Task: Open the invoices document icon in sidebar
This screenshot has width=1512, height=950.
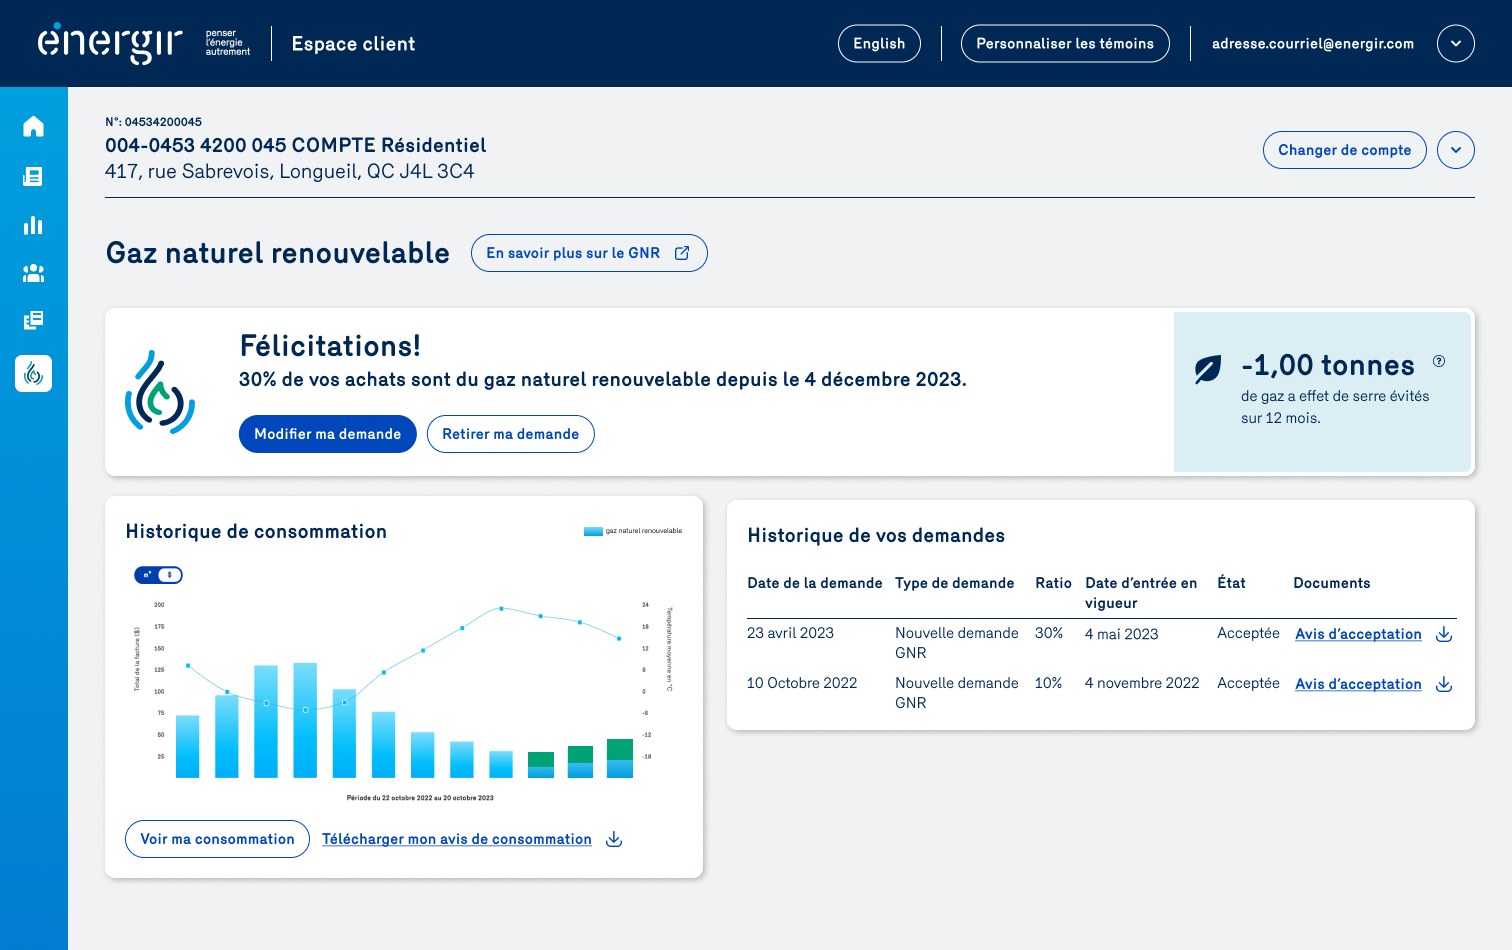Action: tap(33, 176)
